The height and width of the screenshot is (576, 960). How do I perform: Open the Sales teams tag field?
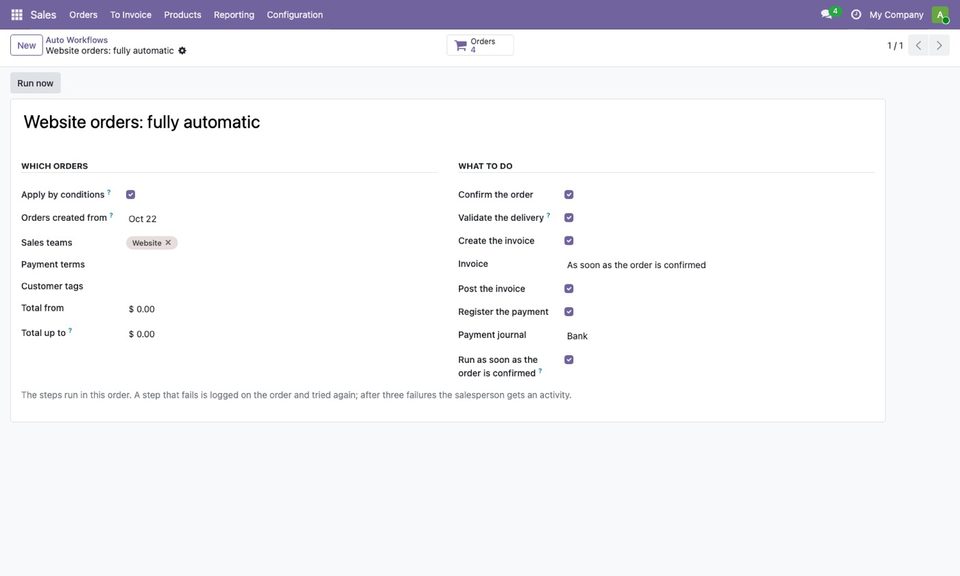click(x=282, y=243)
